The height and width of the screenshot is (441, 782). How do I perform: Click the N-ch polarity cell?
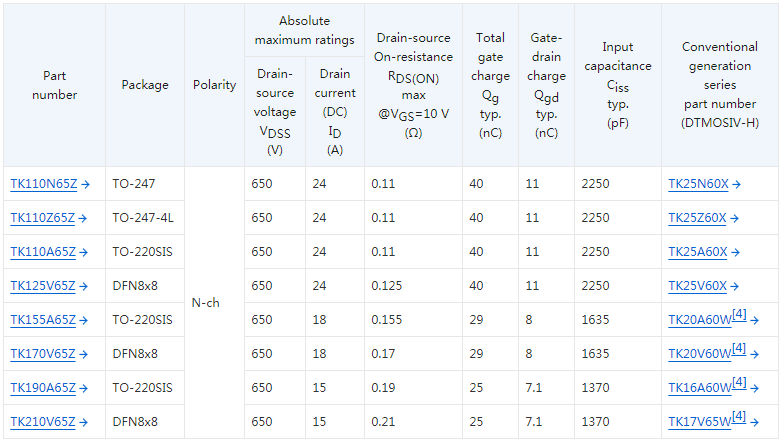[206, 303]
